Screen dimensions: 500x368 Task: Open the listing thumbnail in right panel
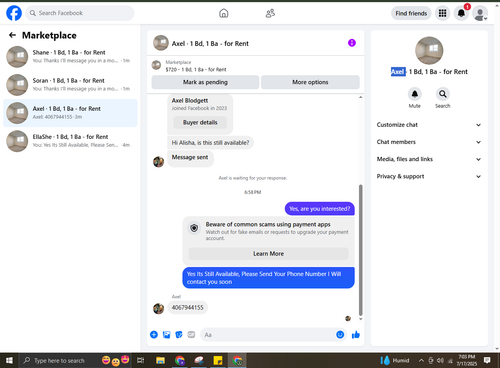(429, 50)
